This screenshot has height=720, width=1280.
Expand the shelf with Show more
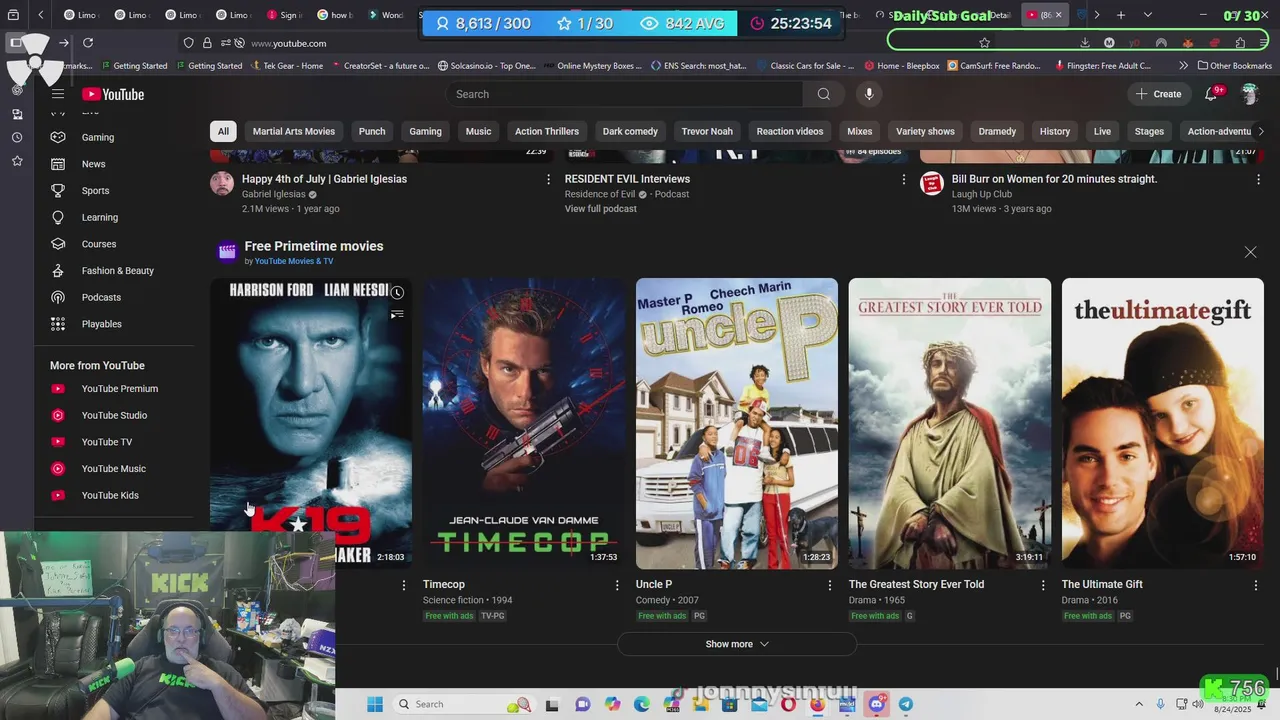[x=737, y=644]
